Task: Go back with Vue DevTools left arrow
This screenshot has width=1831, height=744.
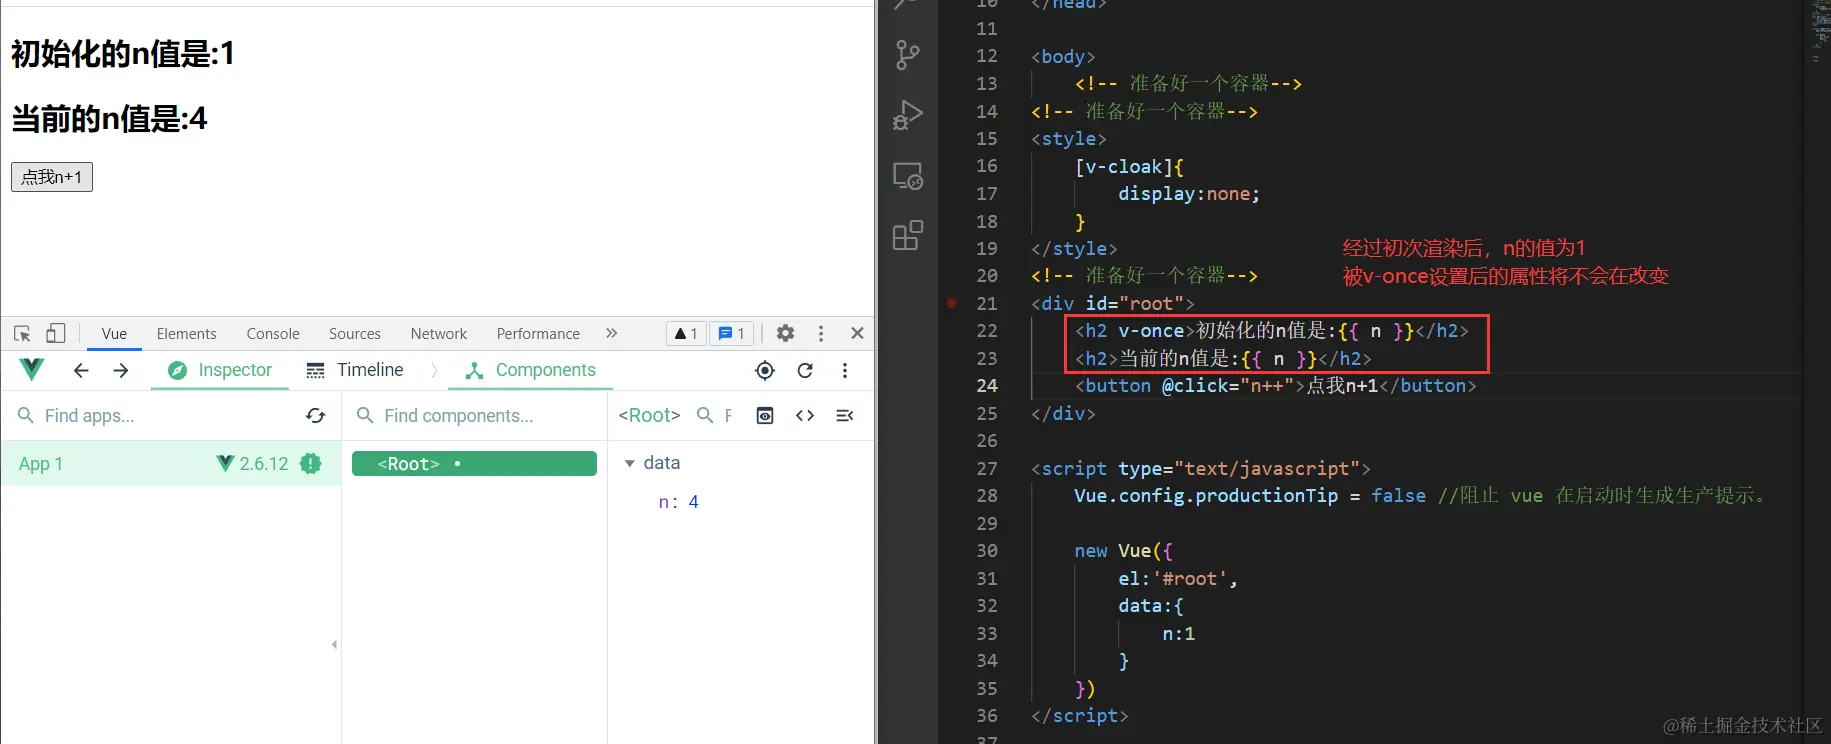Action: click(x=81, y=370)
